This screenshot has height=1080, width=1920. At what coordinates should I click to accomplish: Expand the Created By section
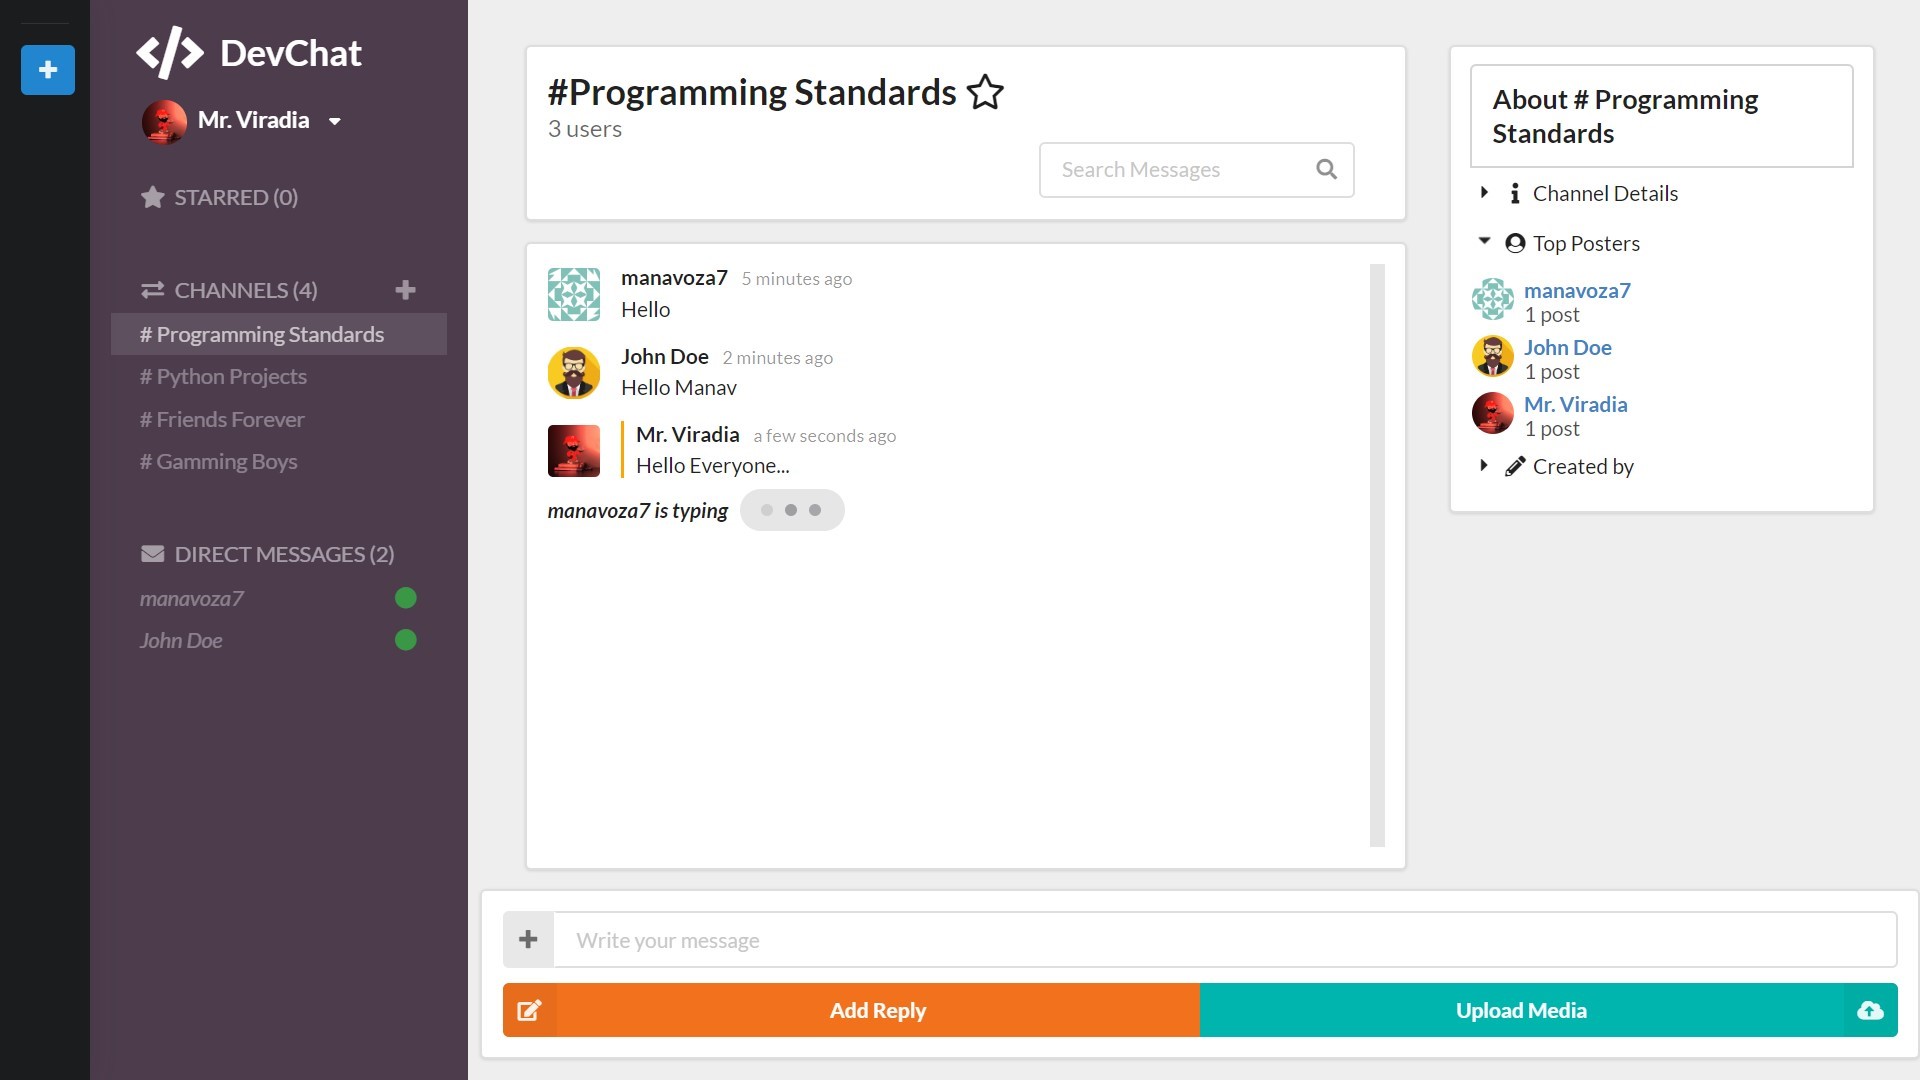click(x=1487, y=467)
